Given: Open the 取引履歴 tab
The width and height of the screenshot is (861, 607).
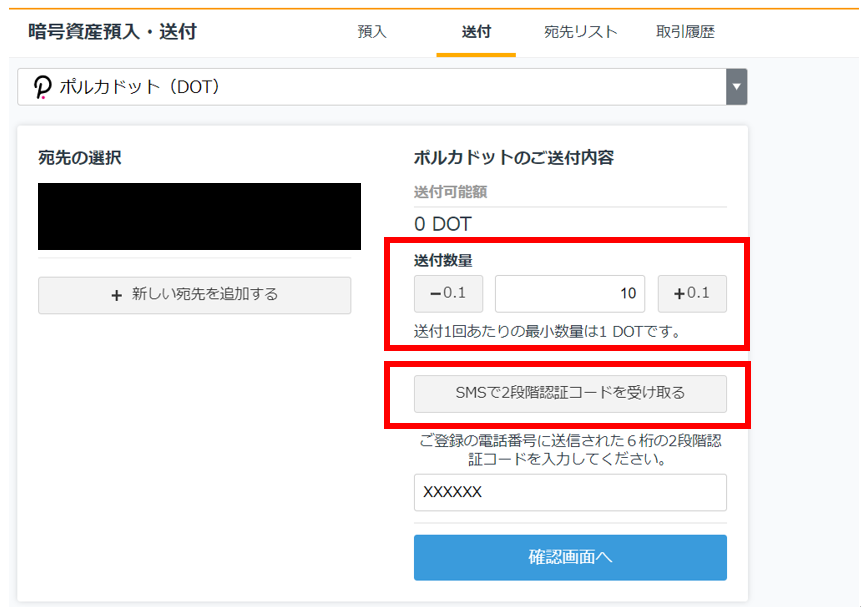Looking at the screenshot, I should 685,32.
